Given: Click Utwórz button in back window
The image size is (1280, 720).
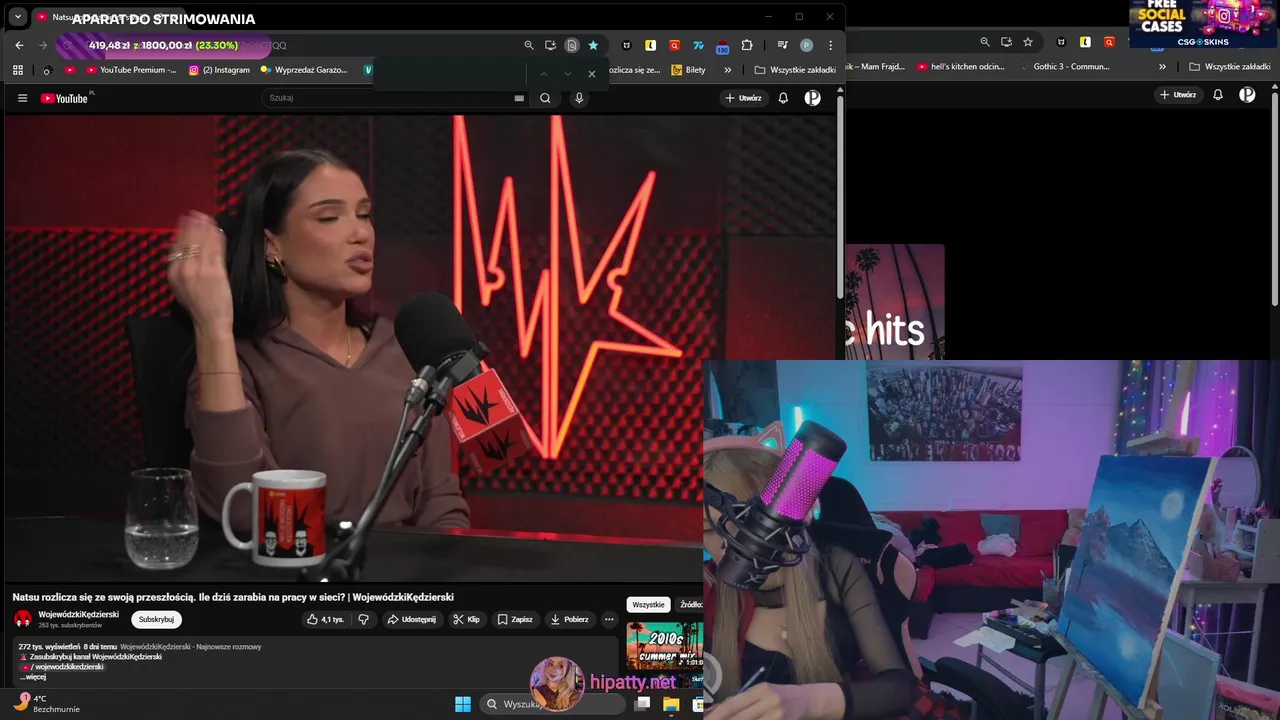Looking at the screenshot, I should 1178,95.
